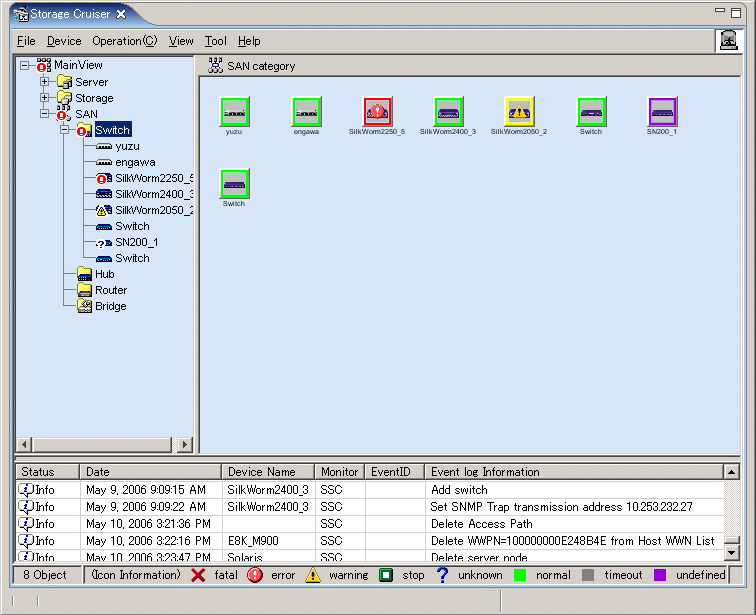Click the error legend icon in status bar
Image resolution: width=756 pixels, height=615 pixels.
point(255,575)
